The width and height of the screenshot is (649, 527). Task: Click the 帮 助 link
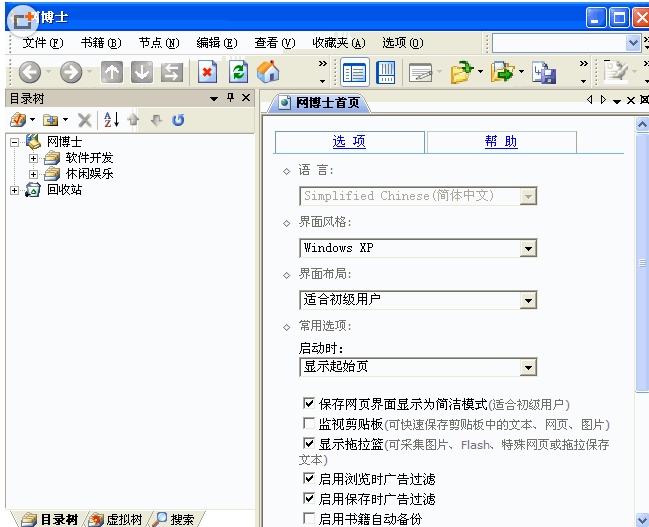[x=501, y=142]
